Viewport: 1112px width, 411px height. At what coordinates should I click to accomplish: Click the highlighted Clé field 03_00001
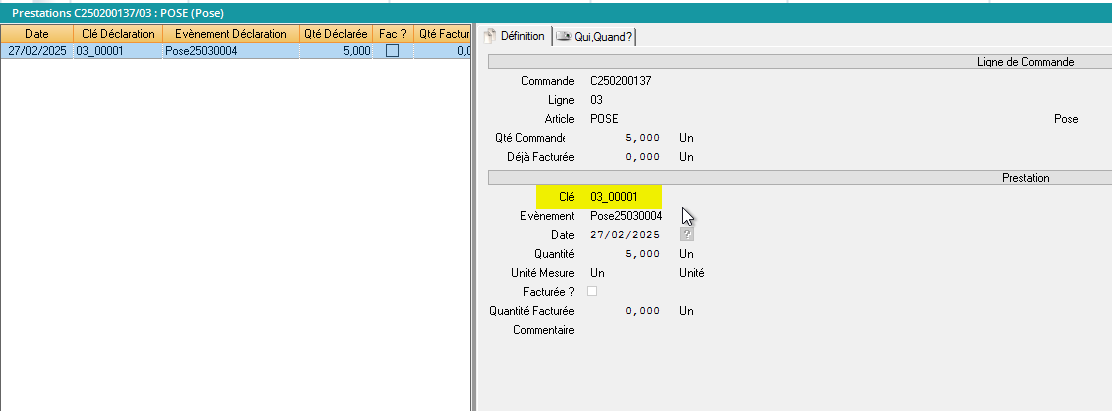(x=614, y=196)
